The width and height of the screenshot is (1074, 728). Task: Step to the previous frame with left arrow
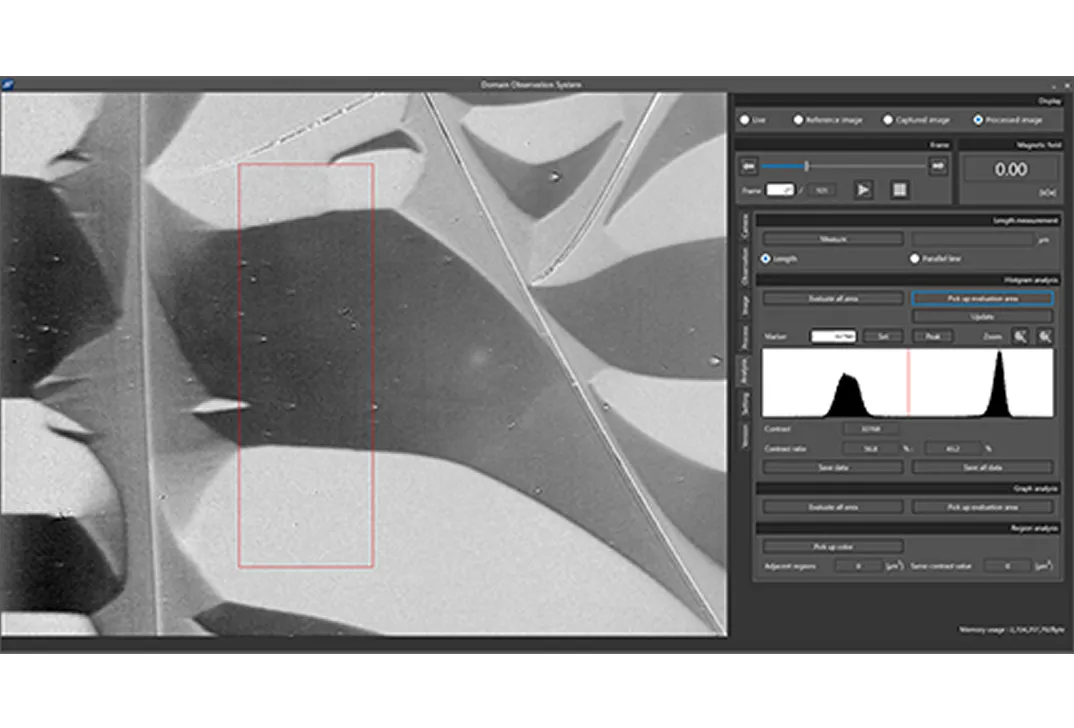(747, 166)
